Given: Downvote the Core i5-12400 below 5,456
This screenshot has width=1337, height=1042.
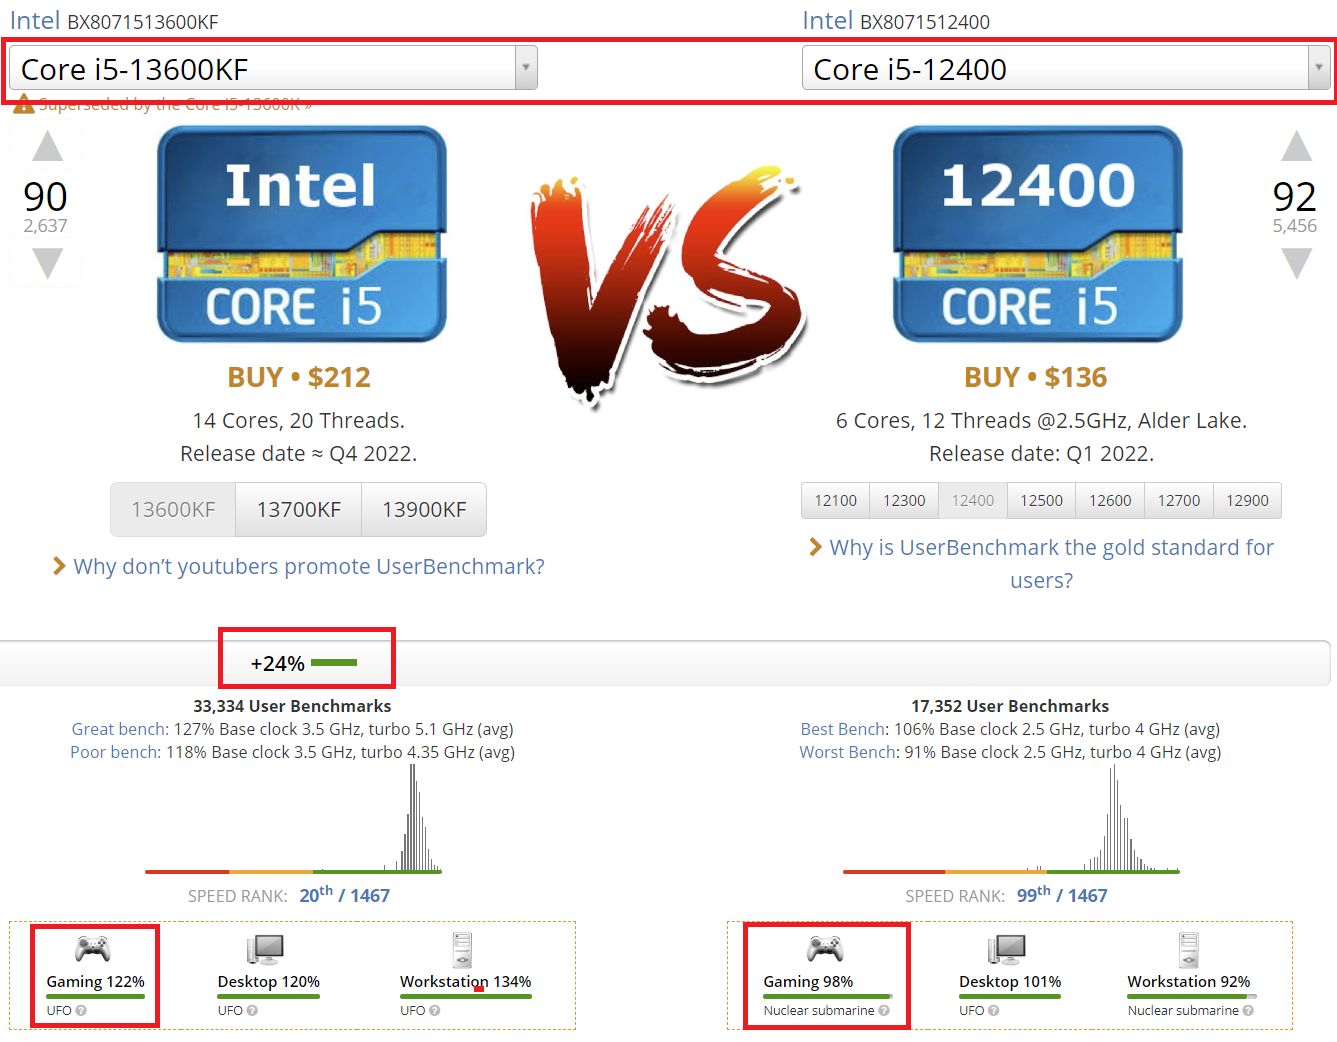Looking at the screenshot, I should 1296,263.
